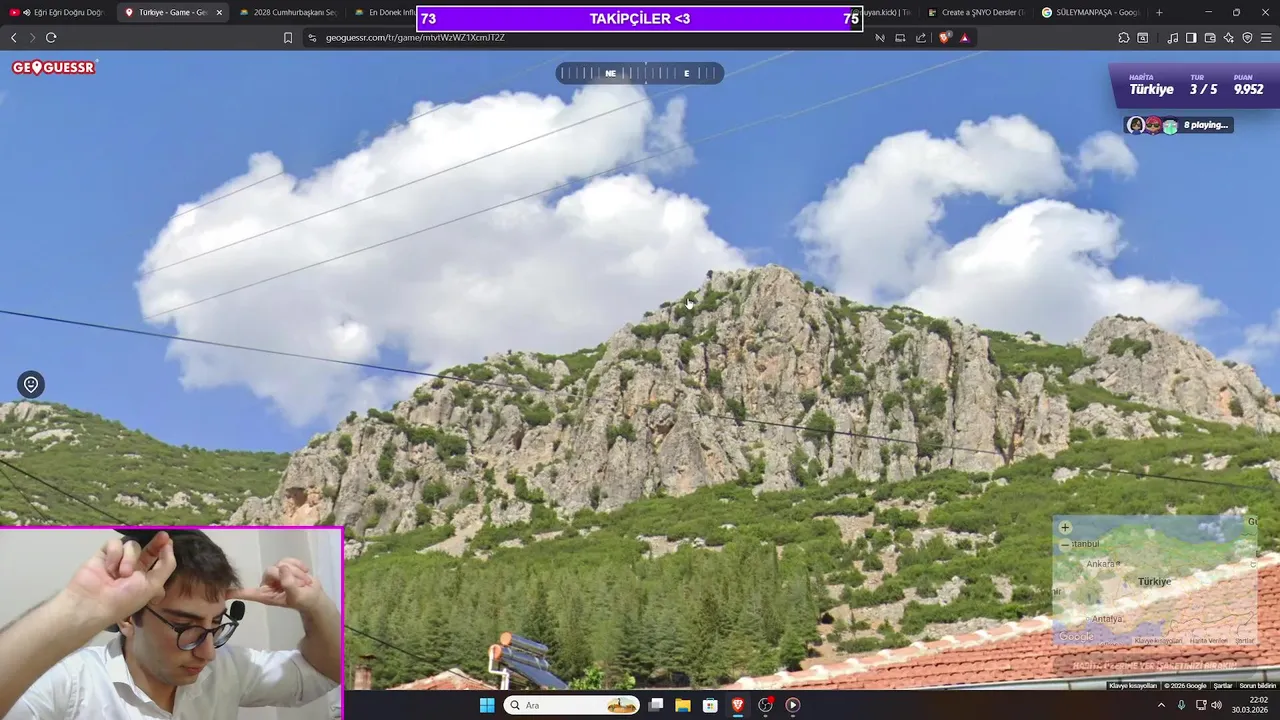Image resolution: width=1280 pixels, height=720 pixels.
Task: Open site information icon in address bar
Action: 312,37
